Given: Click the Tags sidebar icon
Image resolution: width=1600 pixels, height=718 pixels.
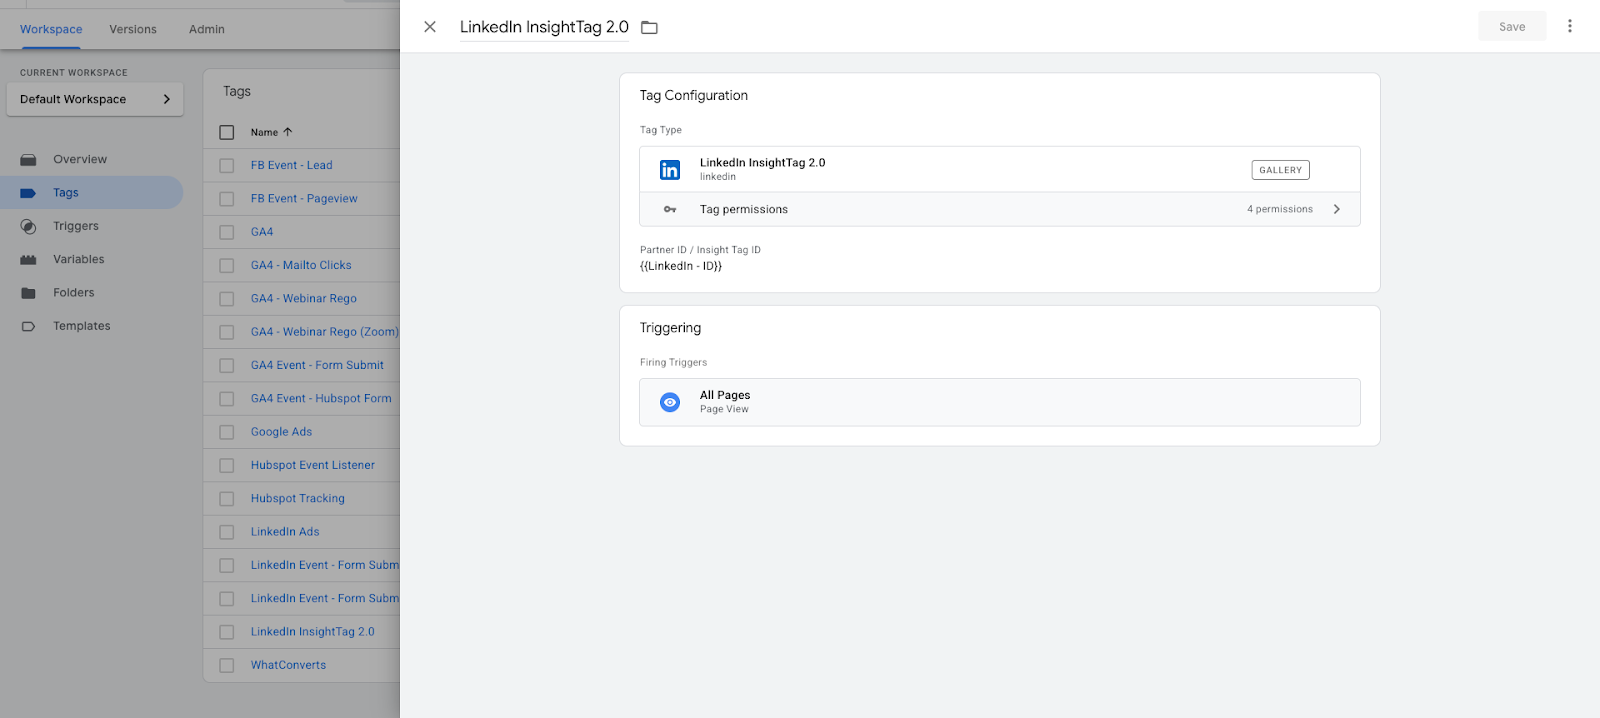Looking at the screenshot, I should coord(28,193).
